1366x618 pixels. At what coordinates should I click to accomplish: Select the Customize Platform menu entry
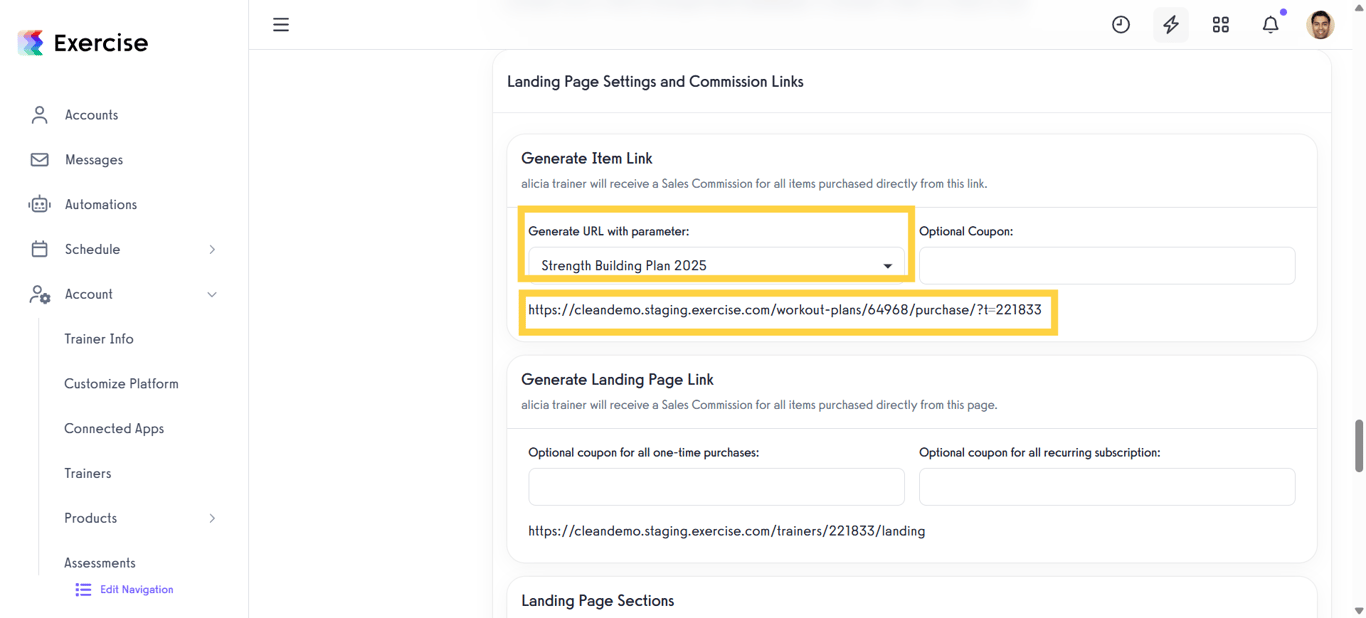[121, 383]
